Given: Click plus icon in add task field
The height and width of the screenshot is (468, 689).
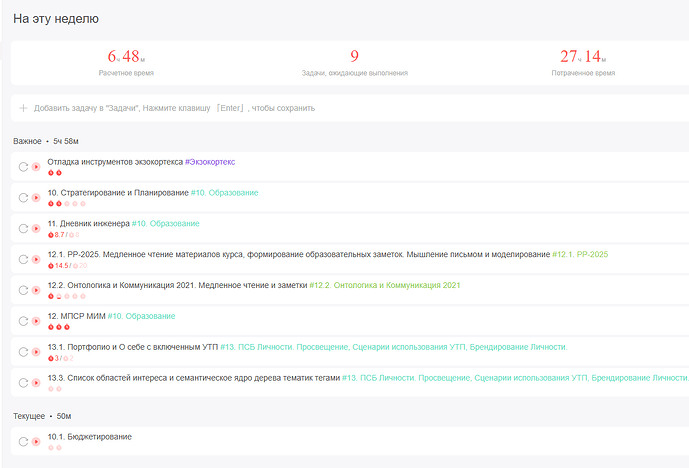Looking at the screenshot, I should [23, 108].
